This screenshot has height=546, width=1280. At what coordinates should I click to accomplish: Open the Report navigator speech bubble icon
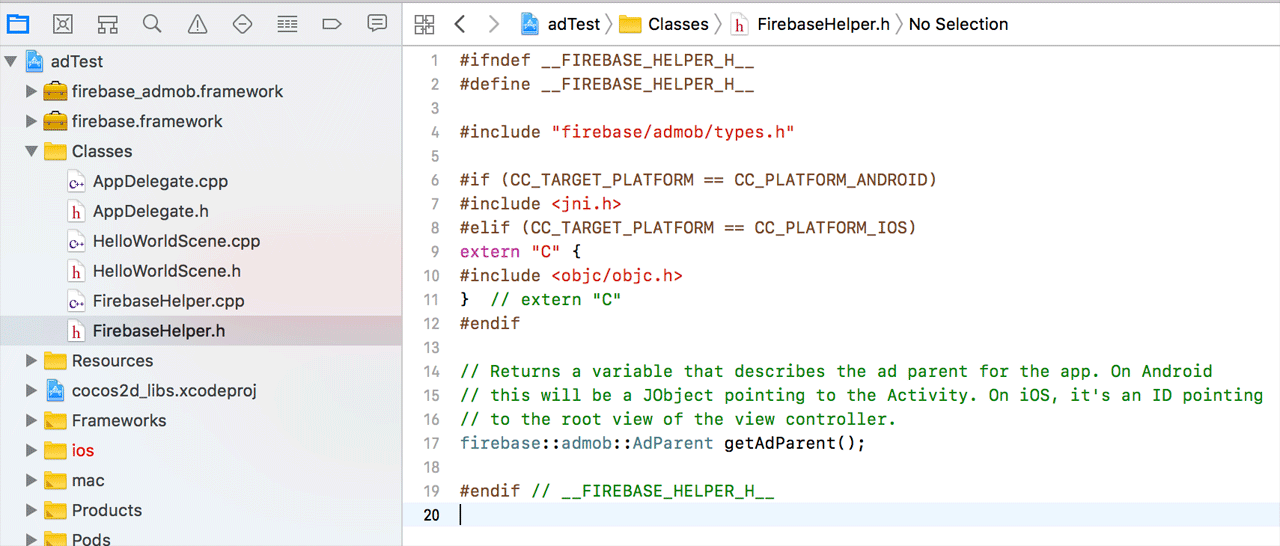click(377, 23)
